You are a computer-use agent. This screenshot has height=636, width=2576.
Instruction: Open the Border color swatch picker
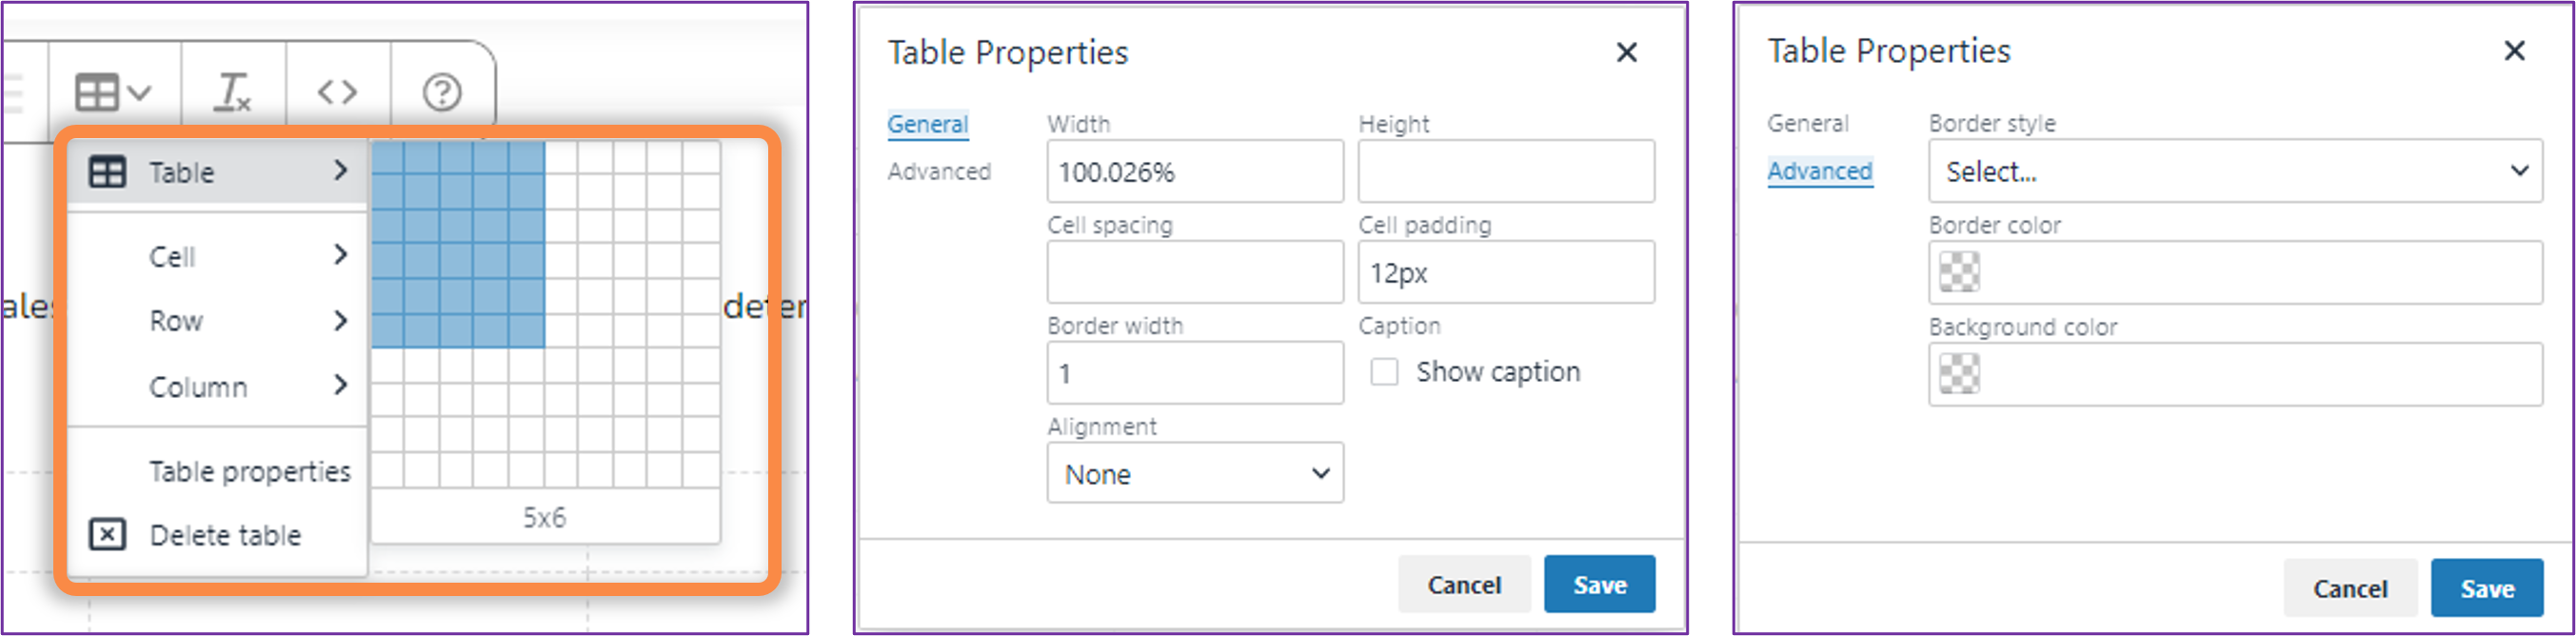click(x=1958, y=272)
